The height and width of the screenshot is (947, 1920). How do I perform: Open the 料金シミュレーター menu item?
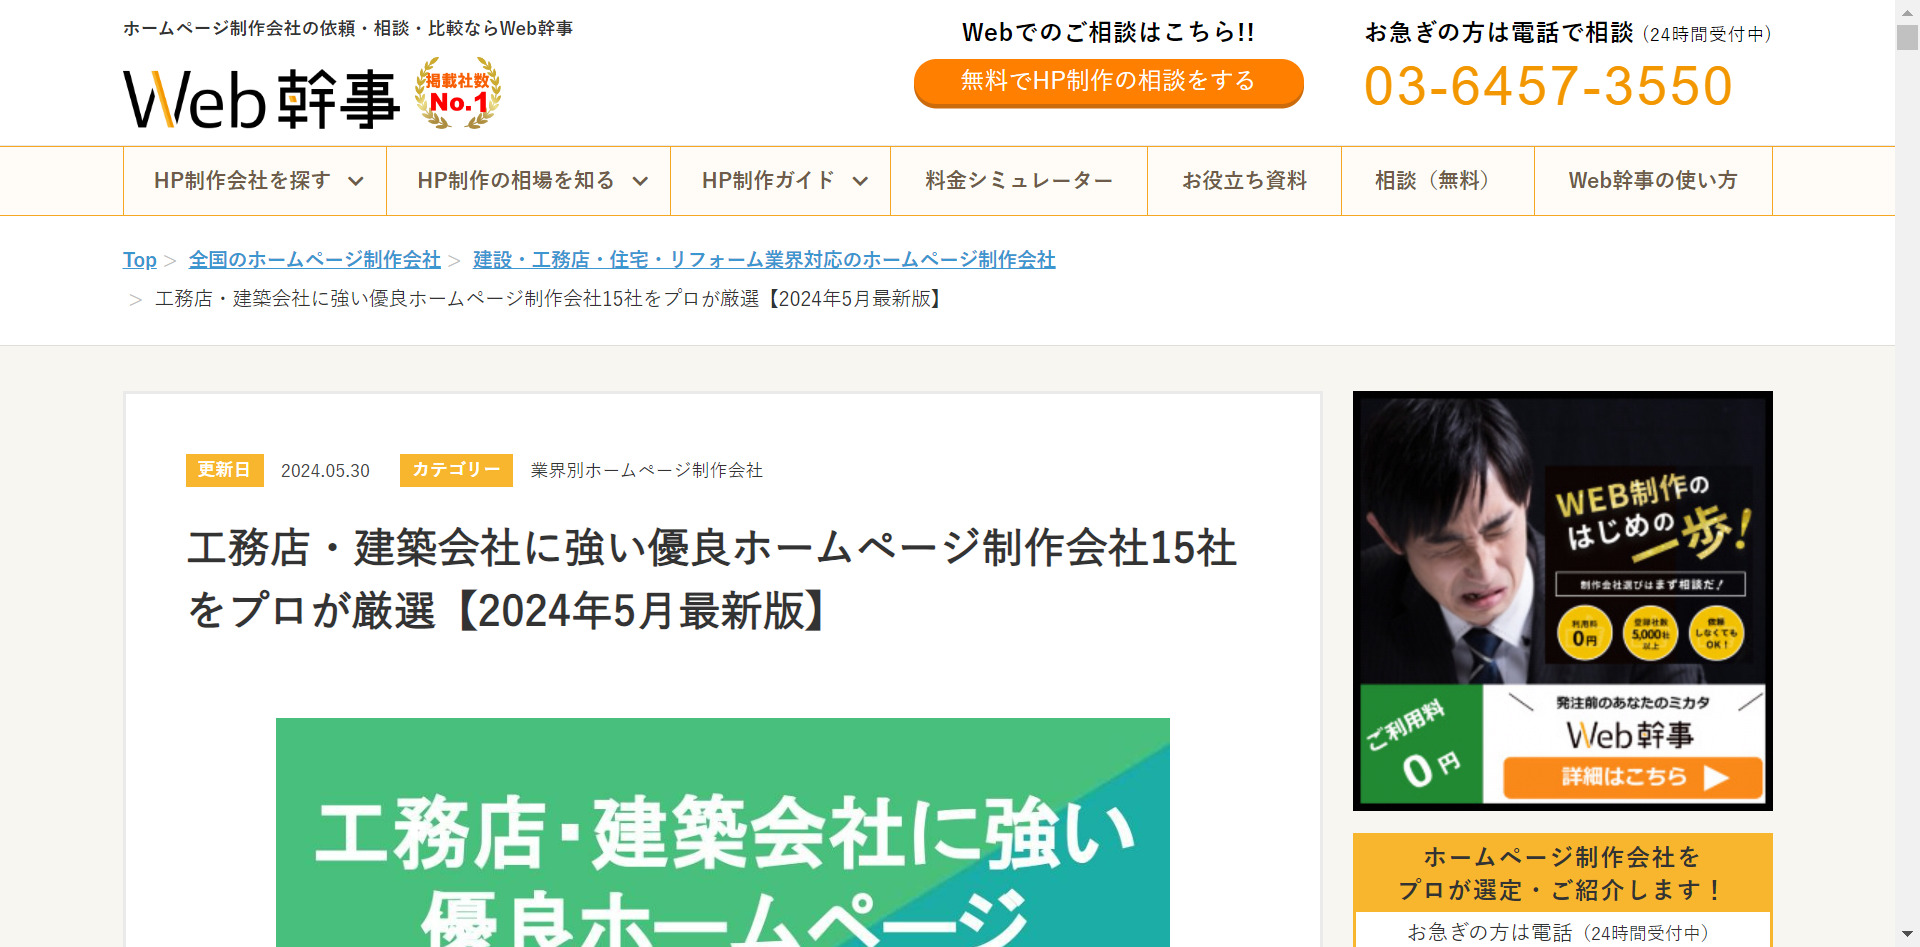click(x=1018, y=181)
